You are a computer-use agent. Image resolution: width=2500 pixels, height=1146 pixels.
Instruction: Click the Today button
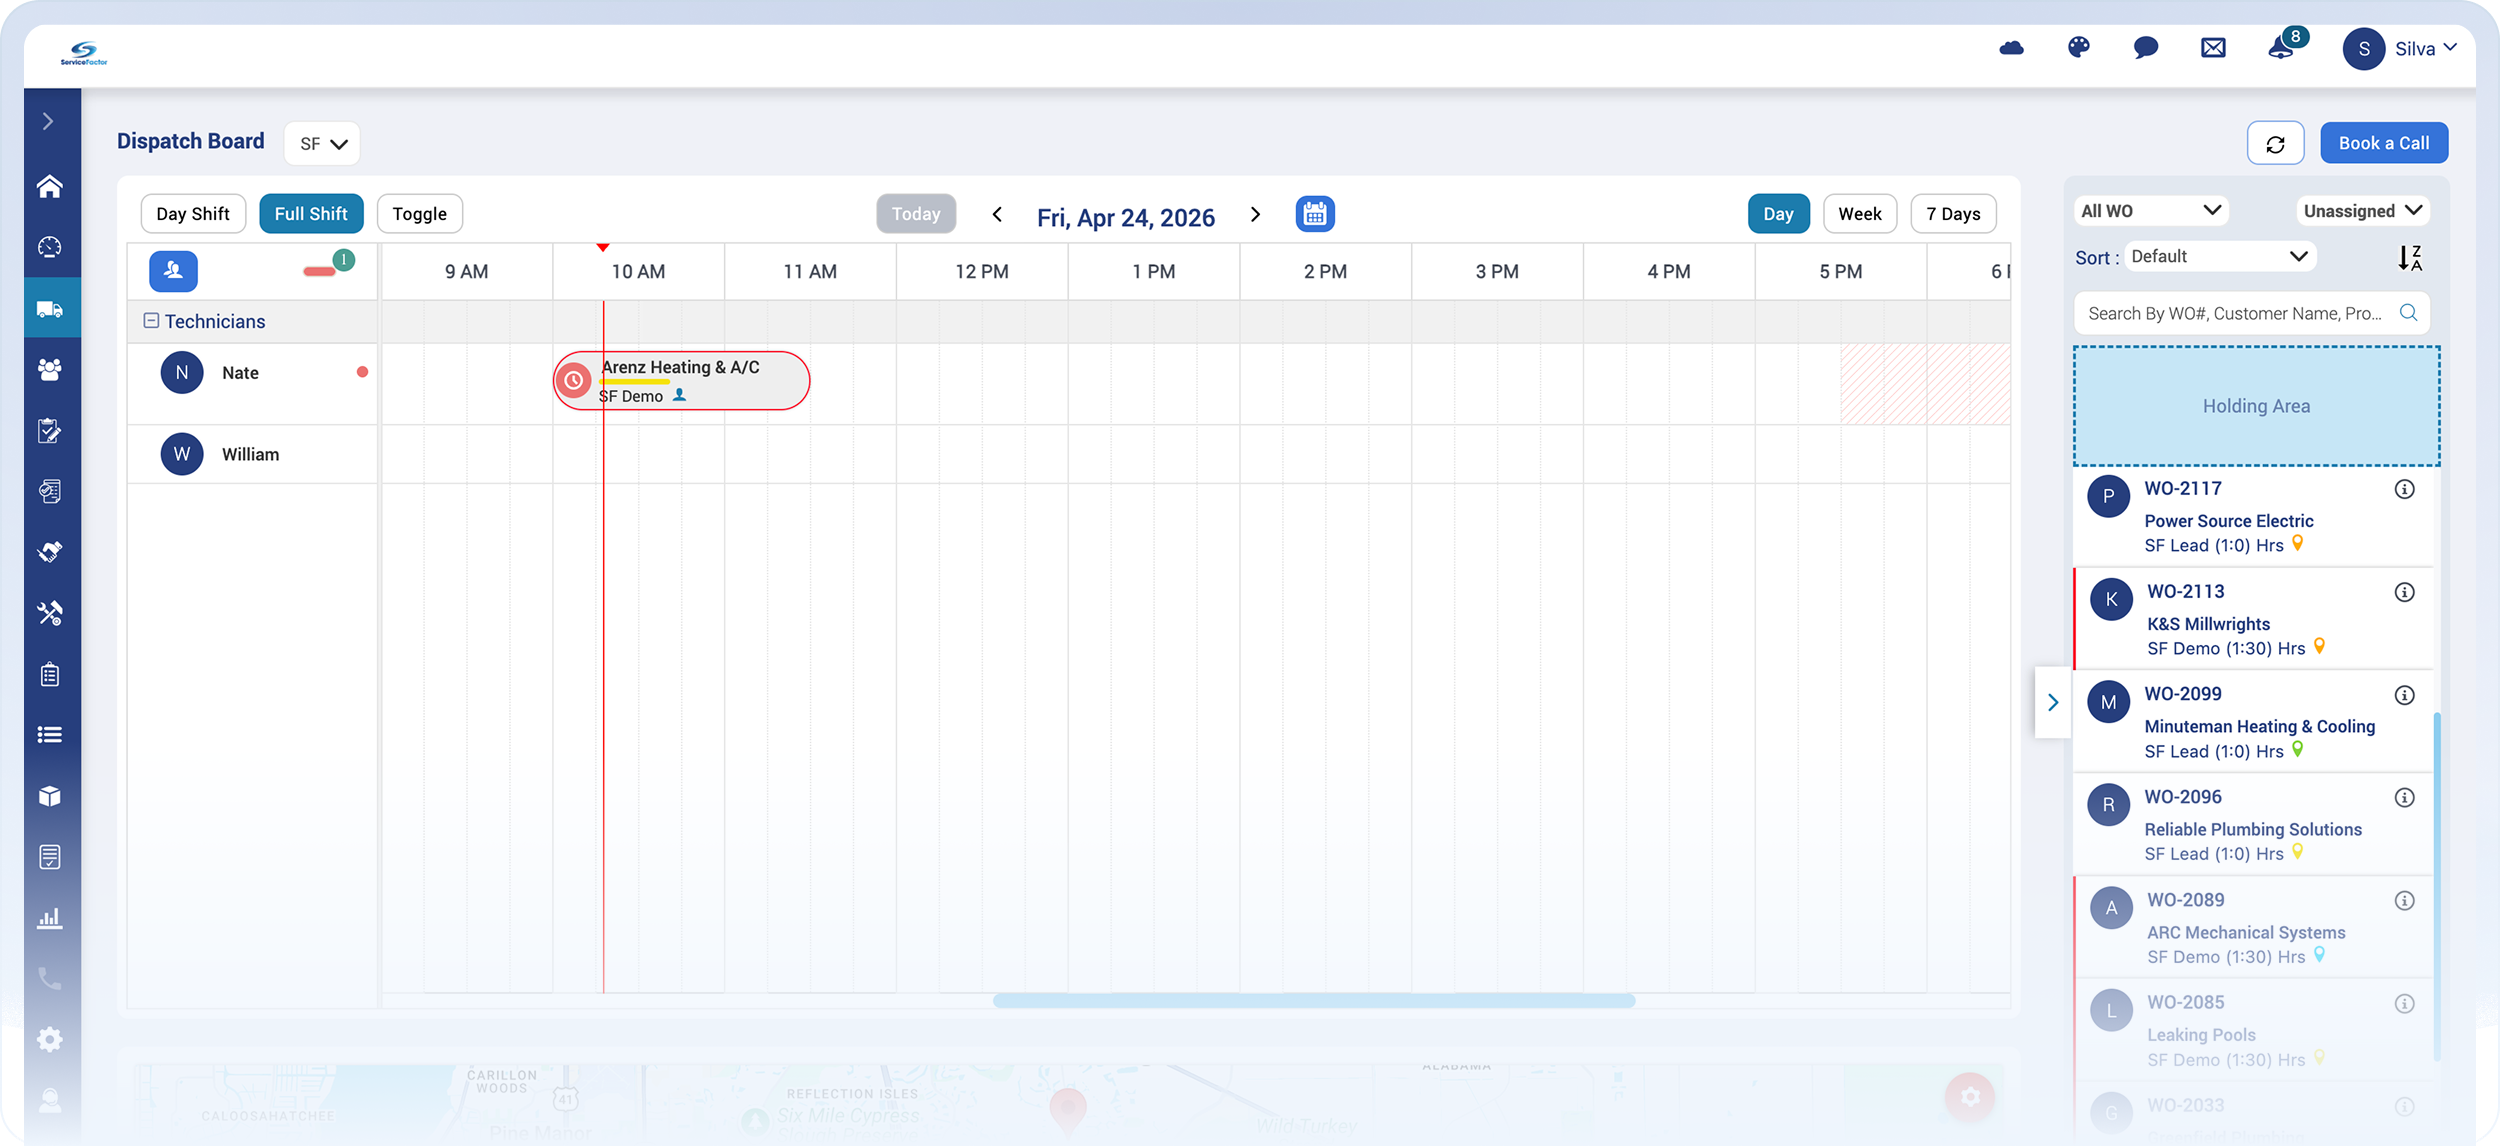[916, 214]
